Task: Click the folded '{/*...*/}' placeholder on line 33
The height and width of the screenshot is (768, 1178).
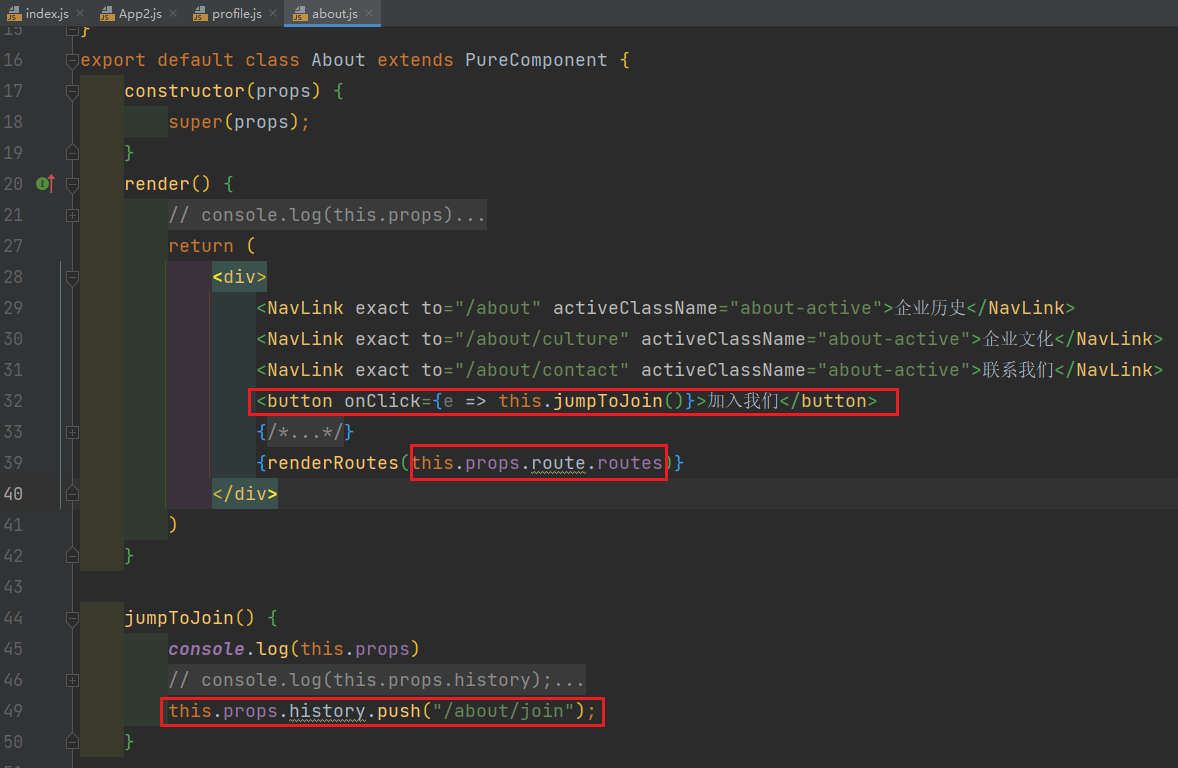Action: pos(305,432)
